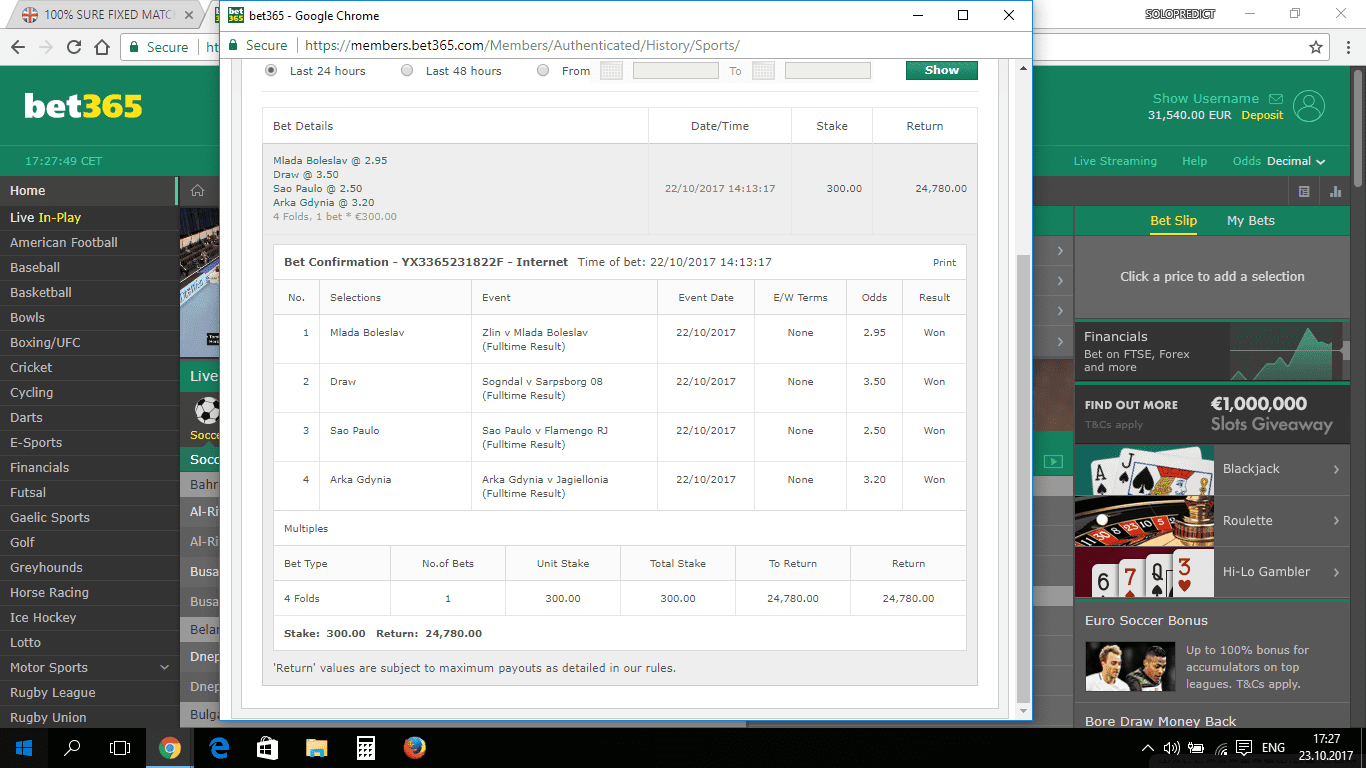Click the popup address bar URL
This screenshot has width=1366, height=768.
point(522,45)
